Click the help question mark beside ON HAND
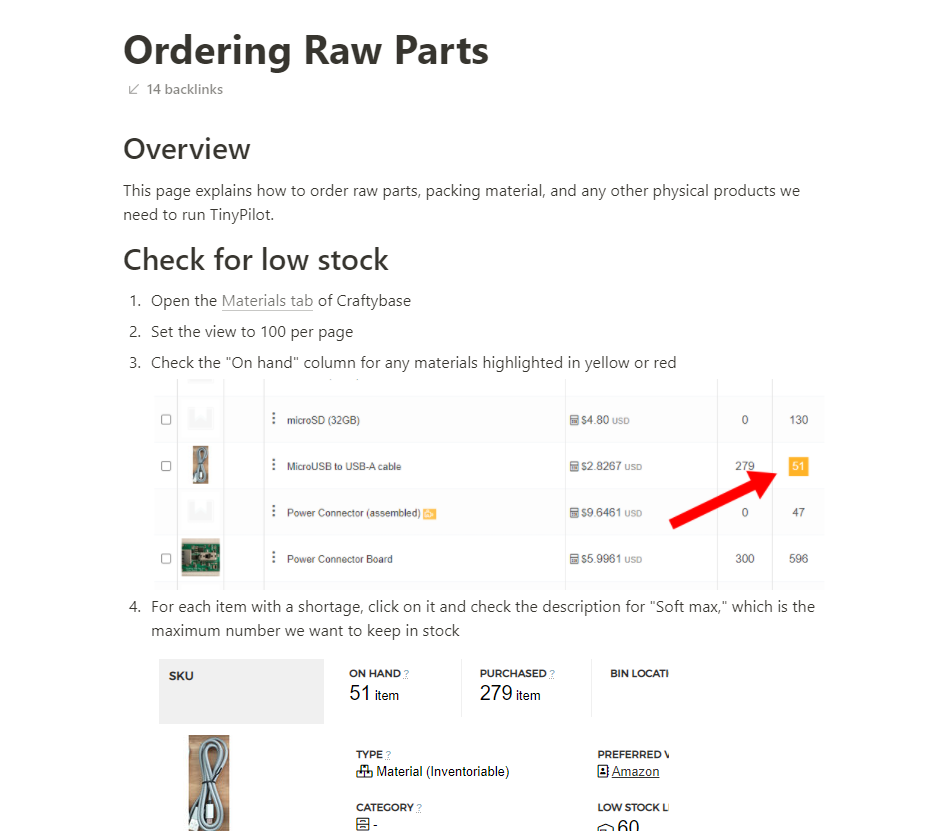The height and width of the screenshot is (831, 947). (406, 674)
